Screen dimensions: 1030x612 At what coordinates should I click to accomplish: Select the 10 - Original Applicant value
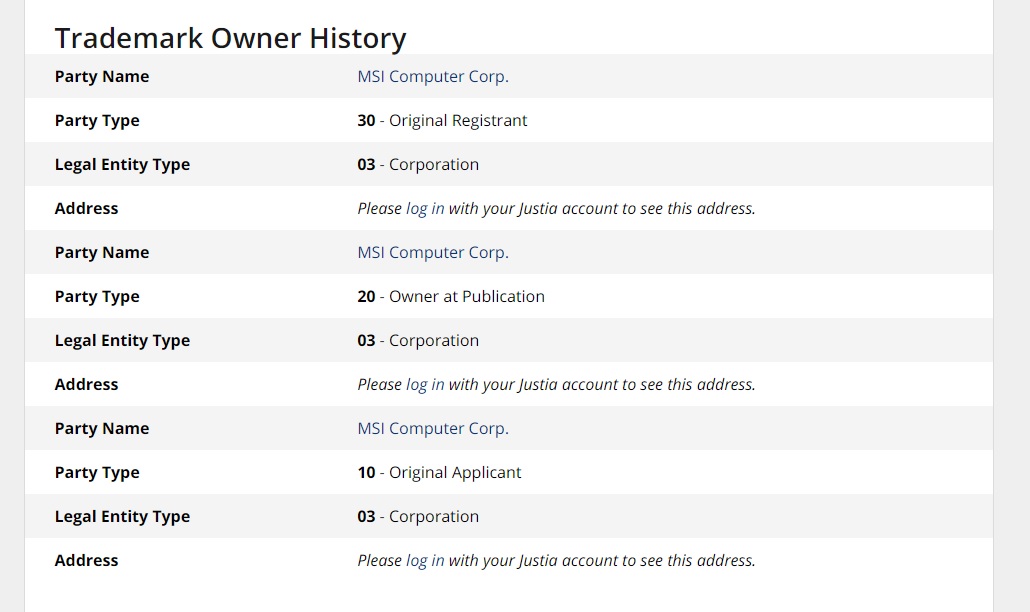click(x=439, y=472)
